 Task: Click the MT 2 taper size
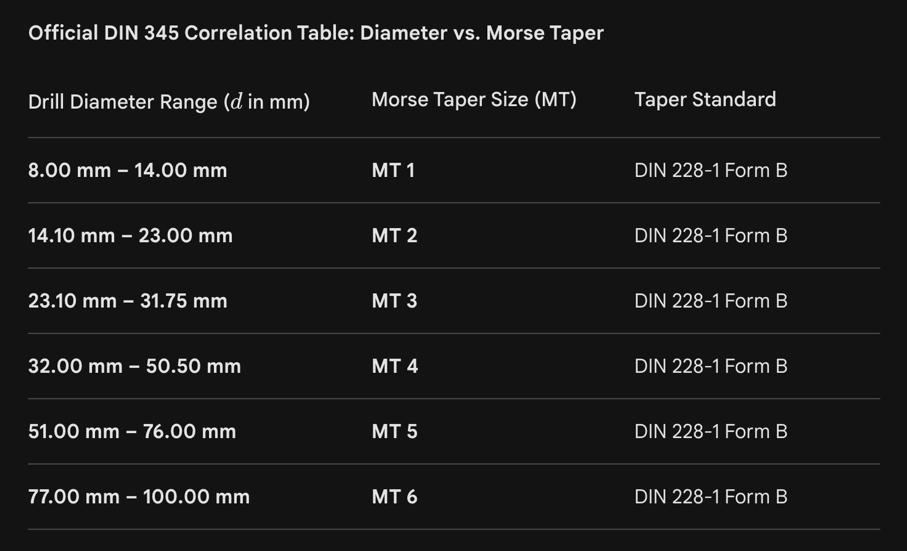point(394,236)
